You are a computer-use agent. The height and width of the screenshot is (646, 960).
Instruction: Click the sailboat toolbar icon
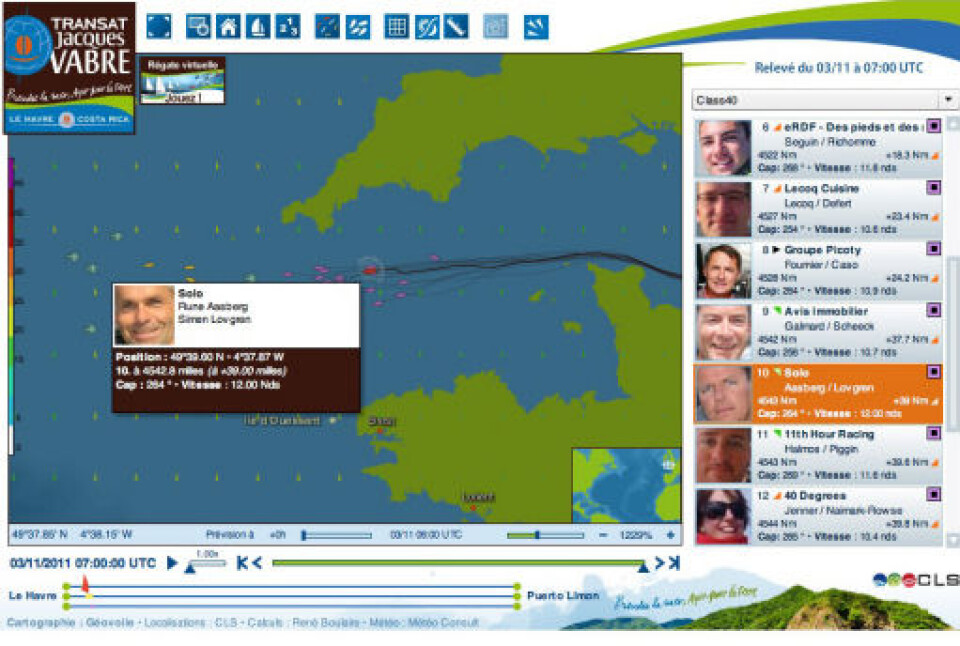tap(258, 27)
